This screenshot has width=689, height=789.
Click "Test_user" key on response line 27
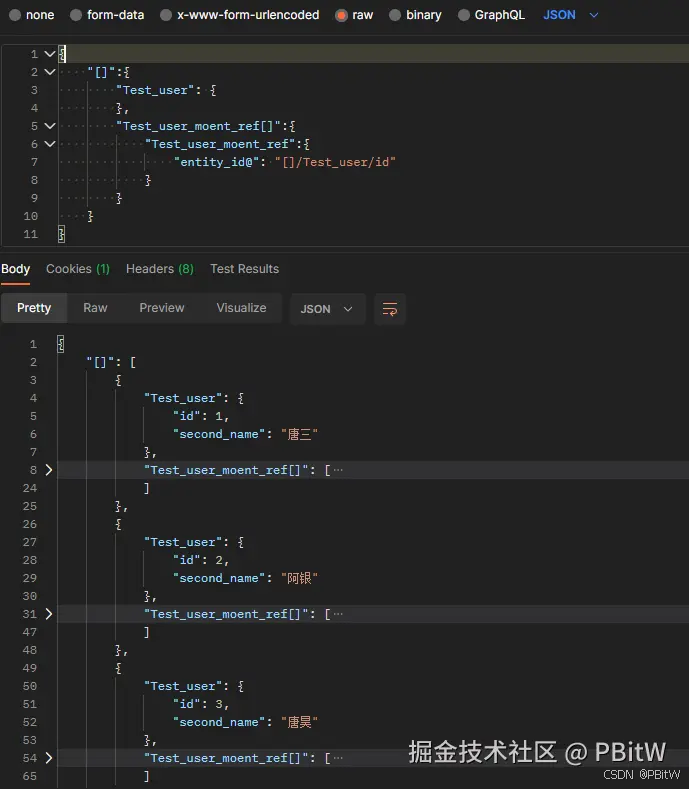pyautogui.click(x=183, y=542)
